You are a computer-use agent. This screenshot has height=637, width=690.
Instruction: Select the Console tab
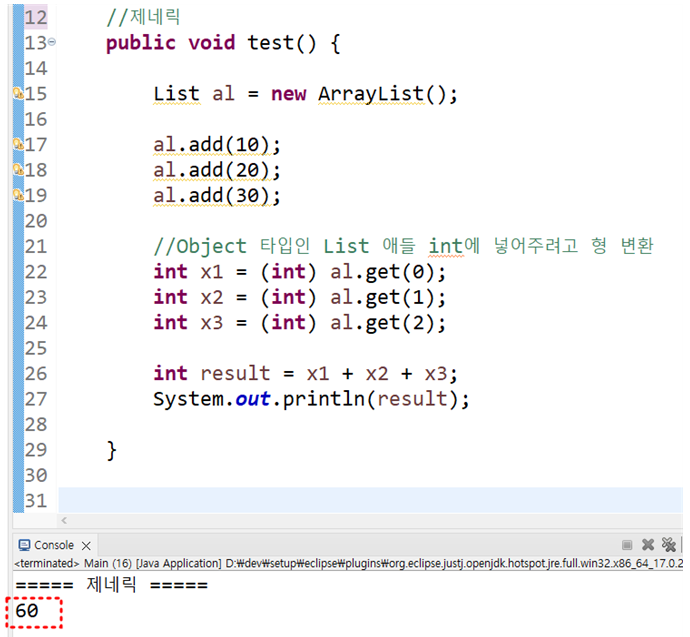click(x=54, y=545)
